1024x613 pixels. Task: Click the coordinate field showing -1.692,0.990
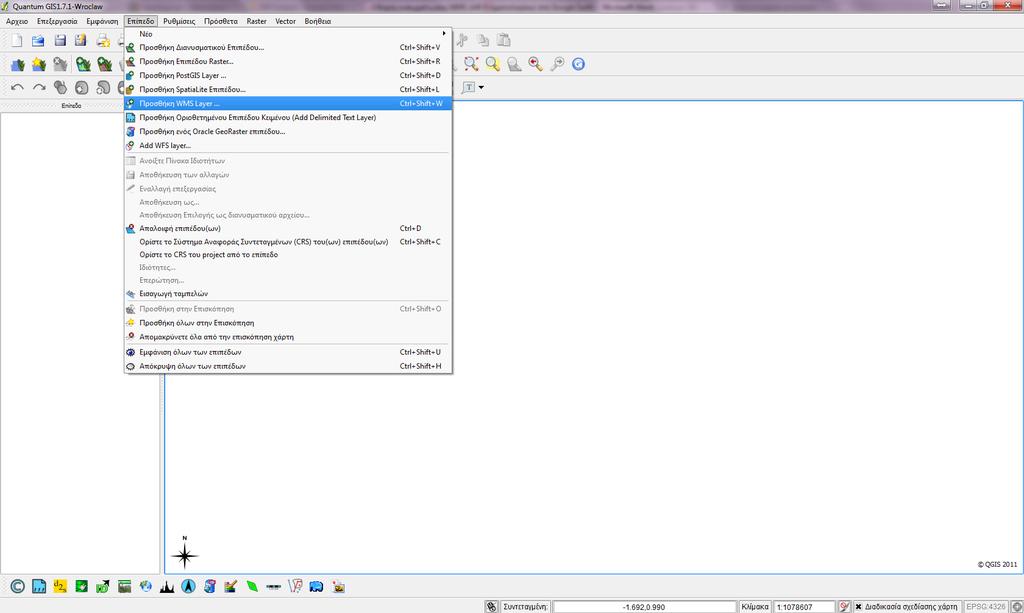[645, 607]
